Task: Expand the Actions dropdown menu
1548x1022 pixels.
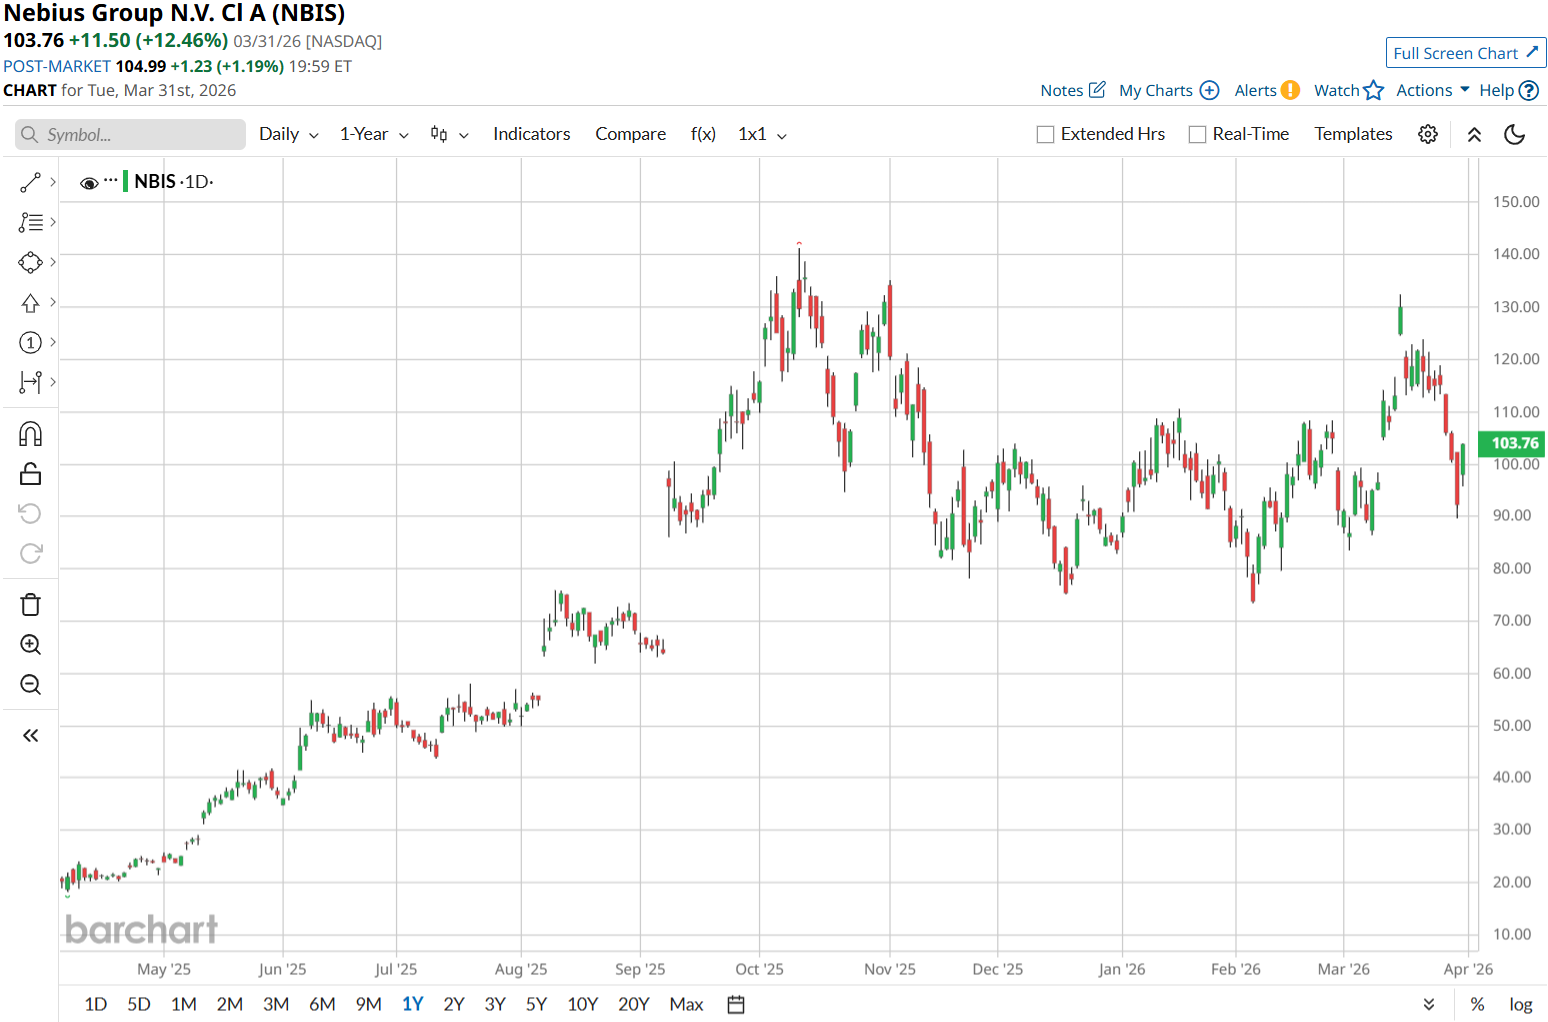Action: click(1433, 90)
